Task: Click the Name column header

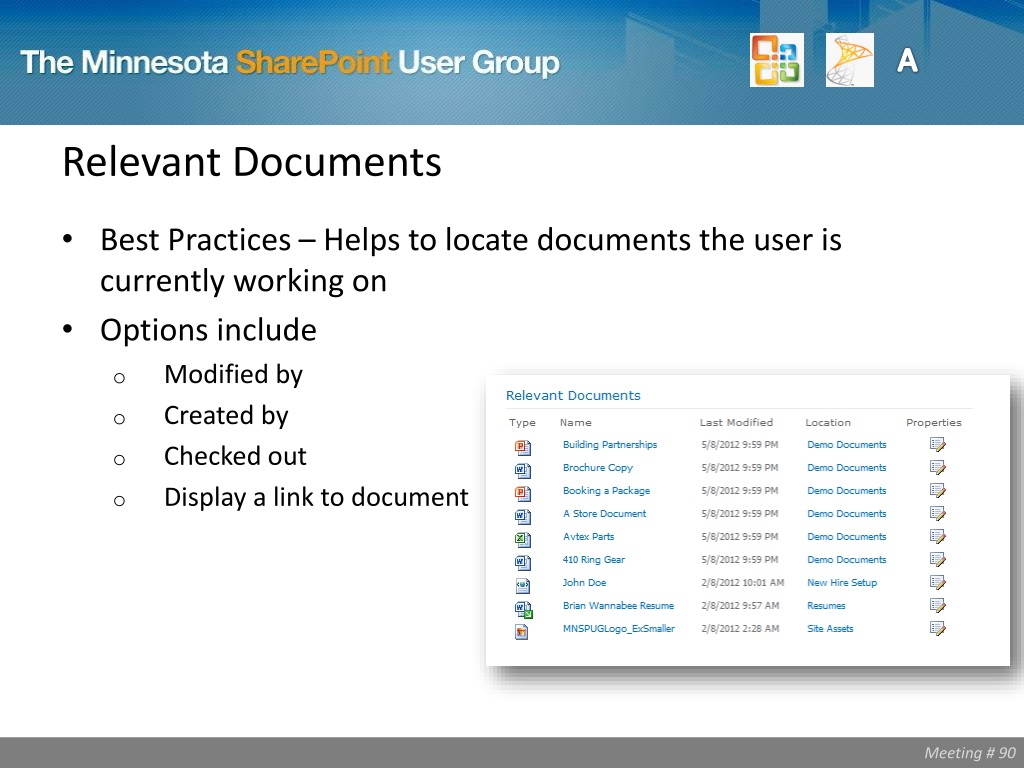Action: pyautogui.click(x=575, y=423)
